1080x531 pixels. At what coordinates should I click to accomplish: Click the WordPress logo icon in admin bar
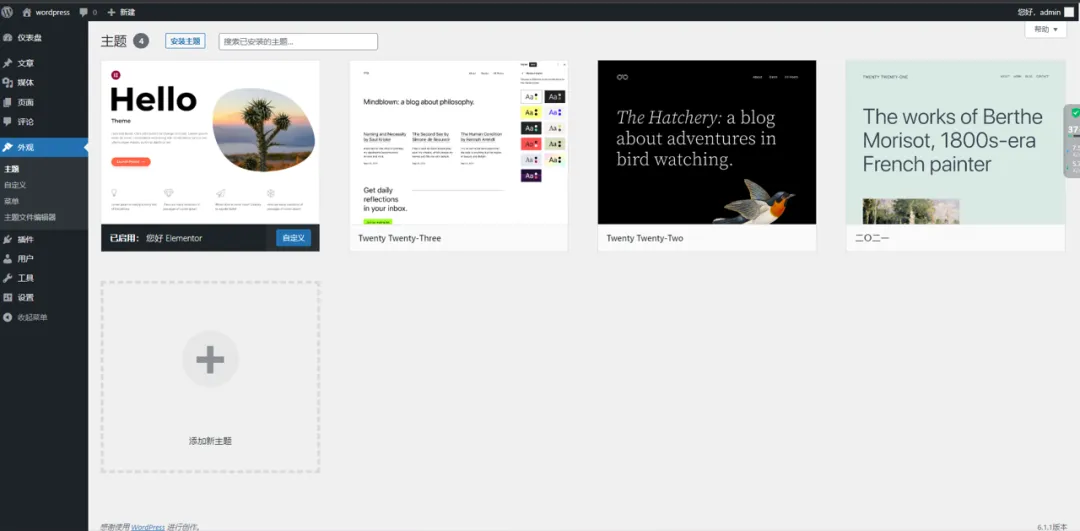coord(7,12)
